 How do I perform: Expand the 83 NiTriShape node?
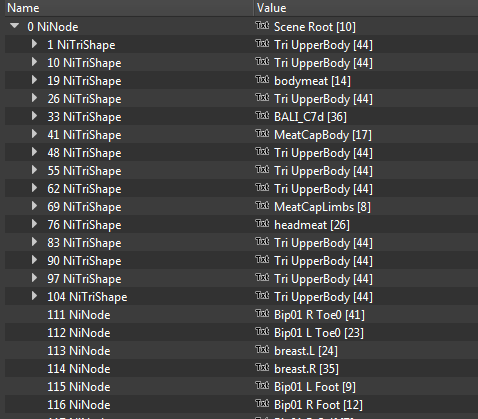[34, 242]
